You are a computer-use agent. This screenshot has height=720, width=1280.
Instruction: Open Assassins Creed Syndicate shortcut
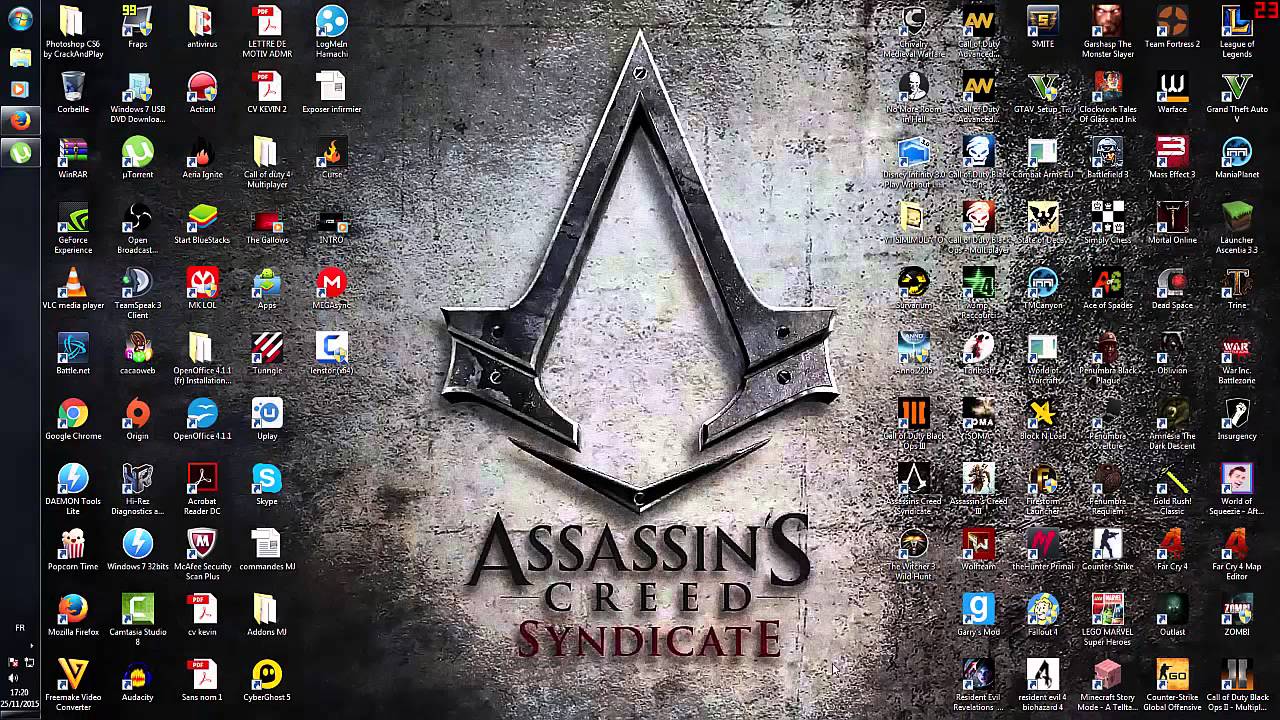913,489
